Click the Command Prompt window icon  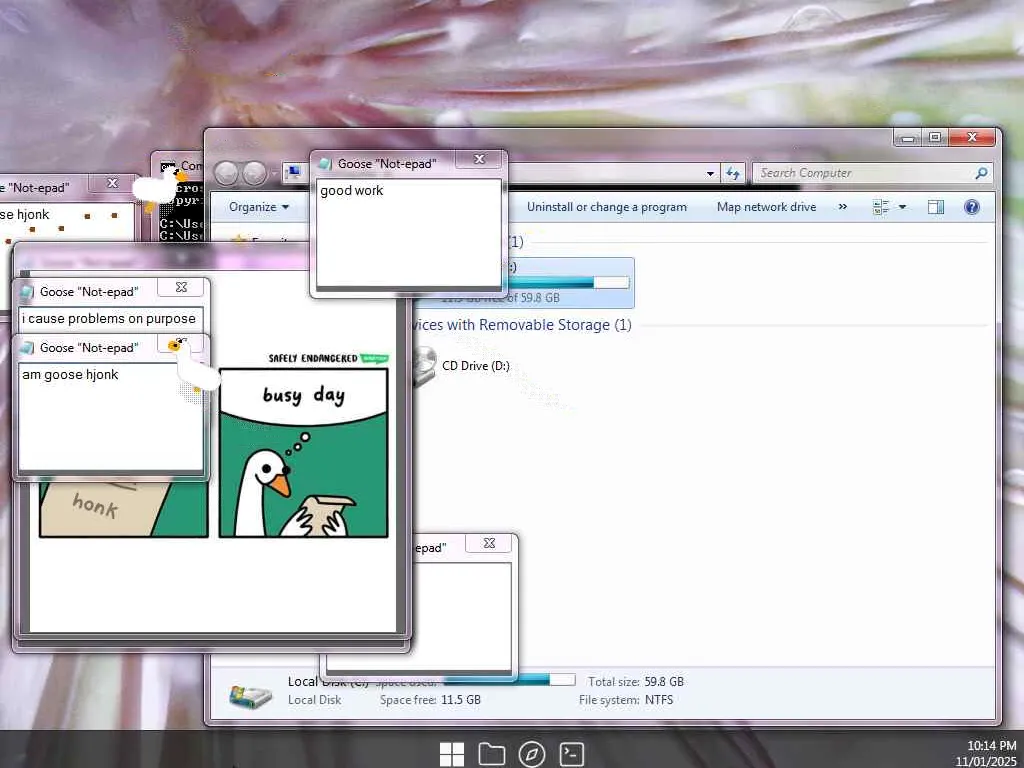pos(167,166)
